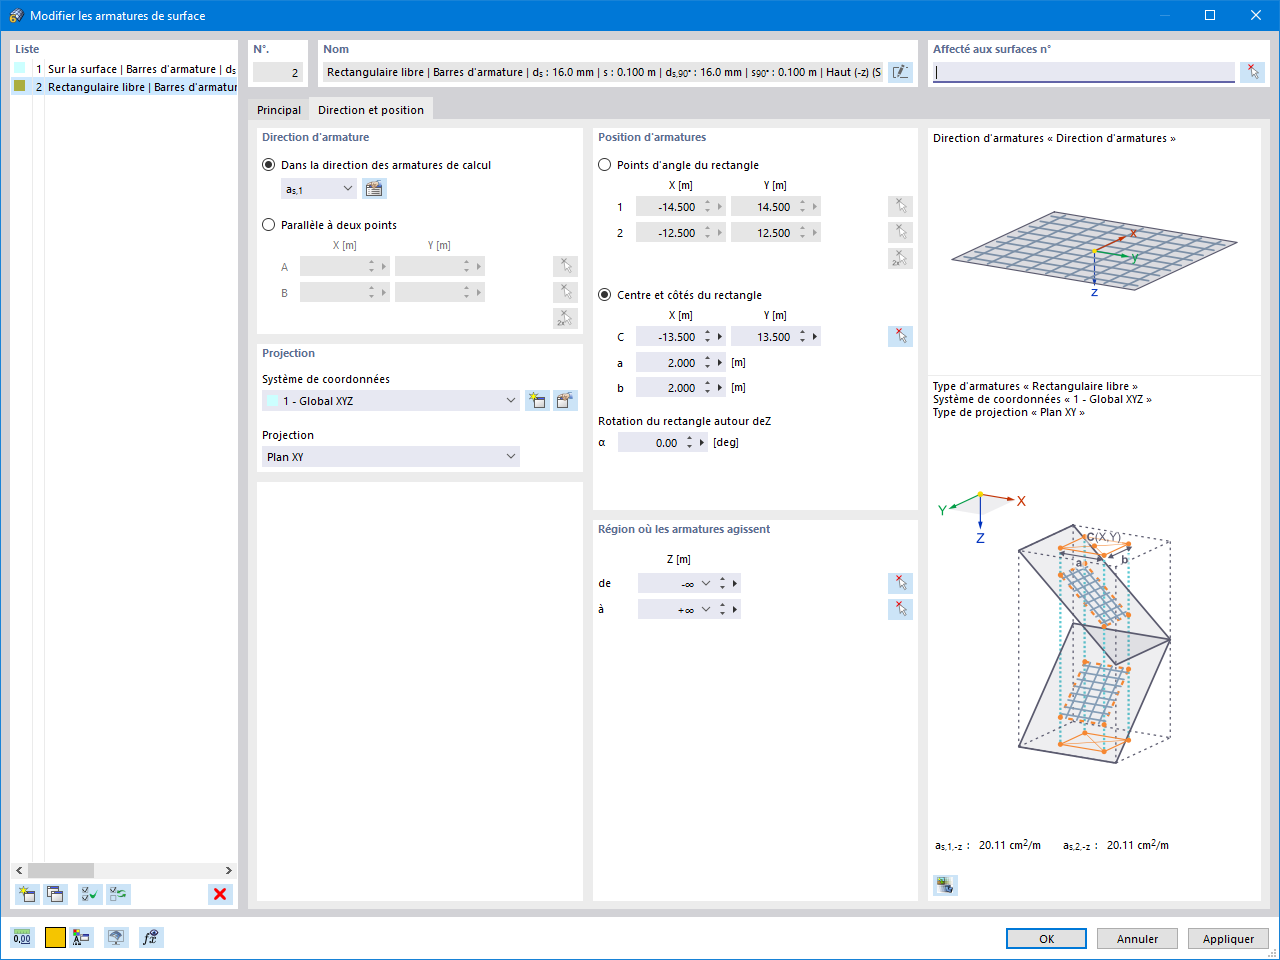Click the side b value field 2.000
This screenshot has height=960, width=1280.
coord(668,388)
